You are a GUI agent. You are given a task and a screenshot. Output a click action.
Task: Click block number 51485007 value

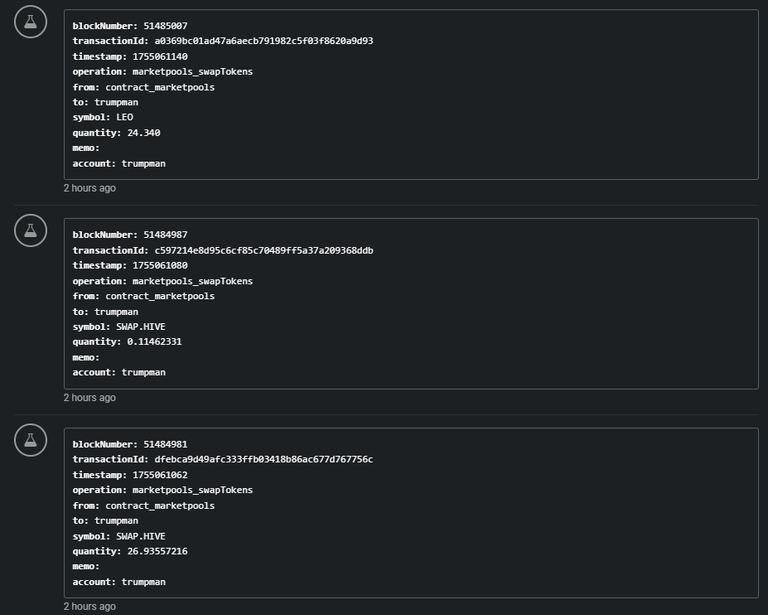[165, 26]
